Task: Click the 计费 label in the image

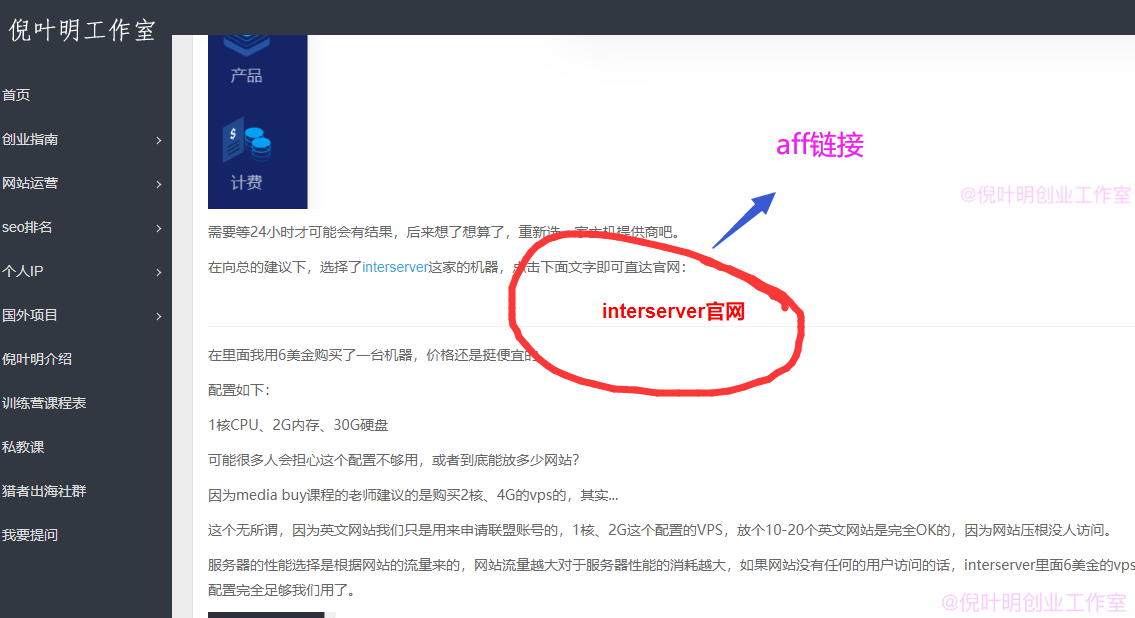Action: [246, 182]
